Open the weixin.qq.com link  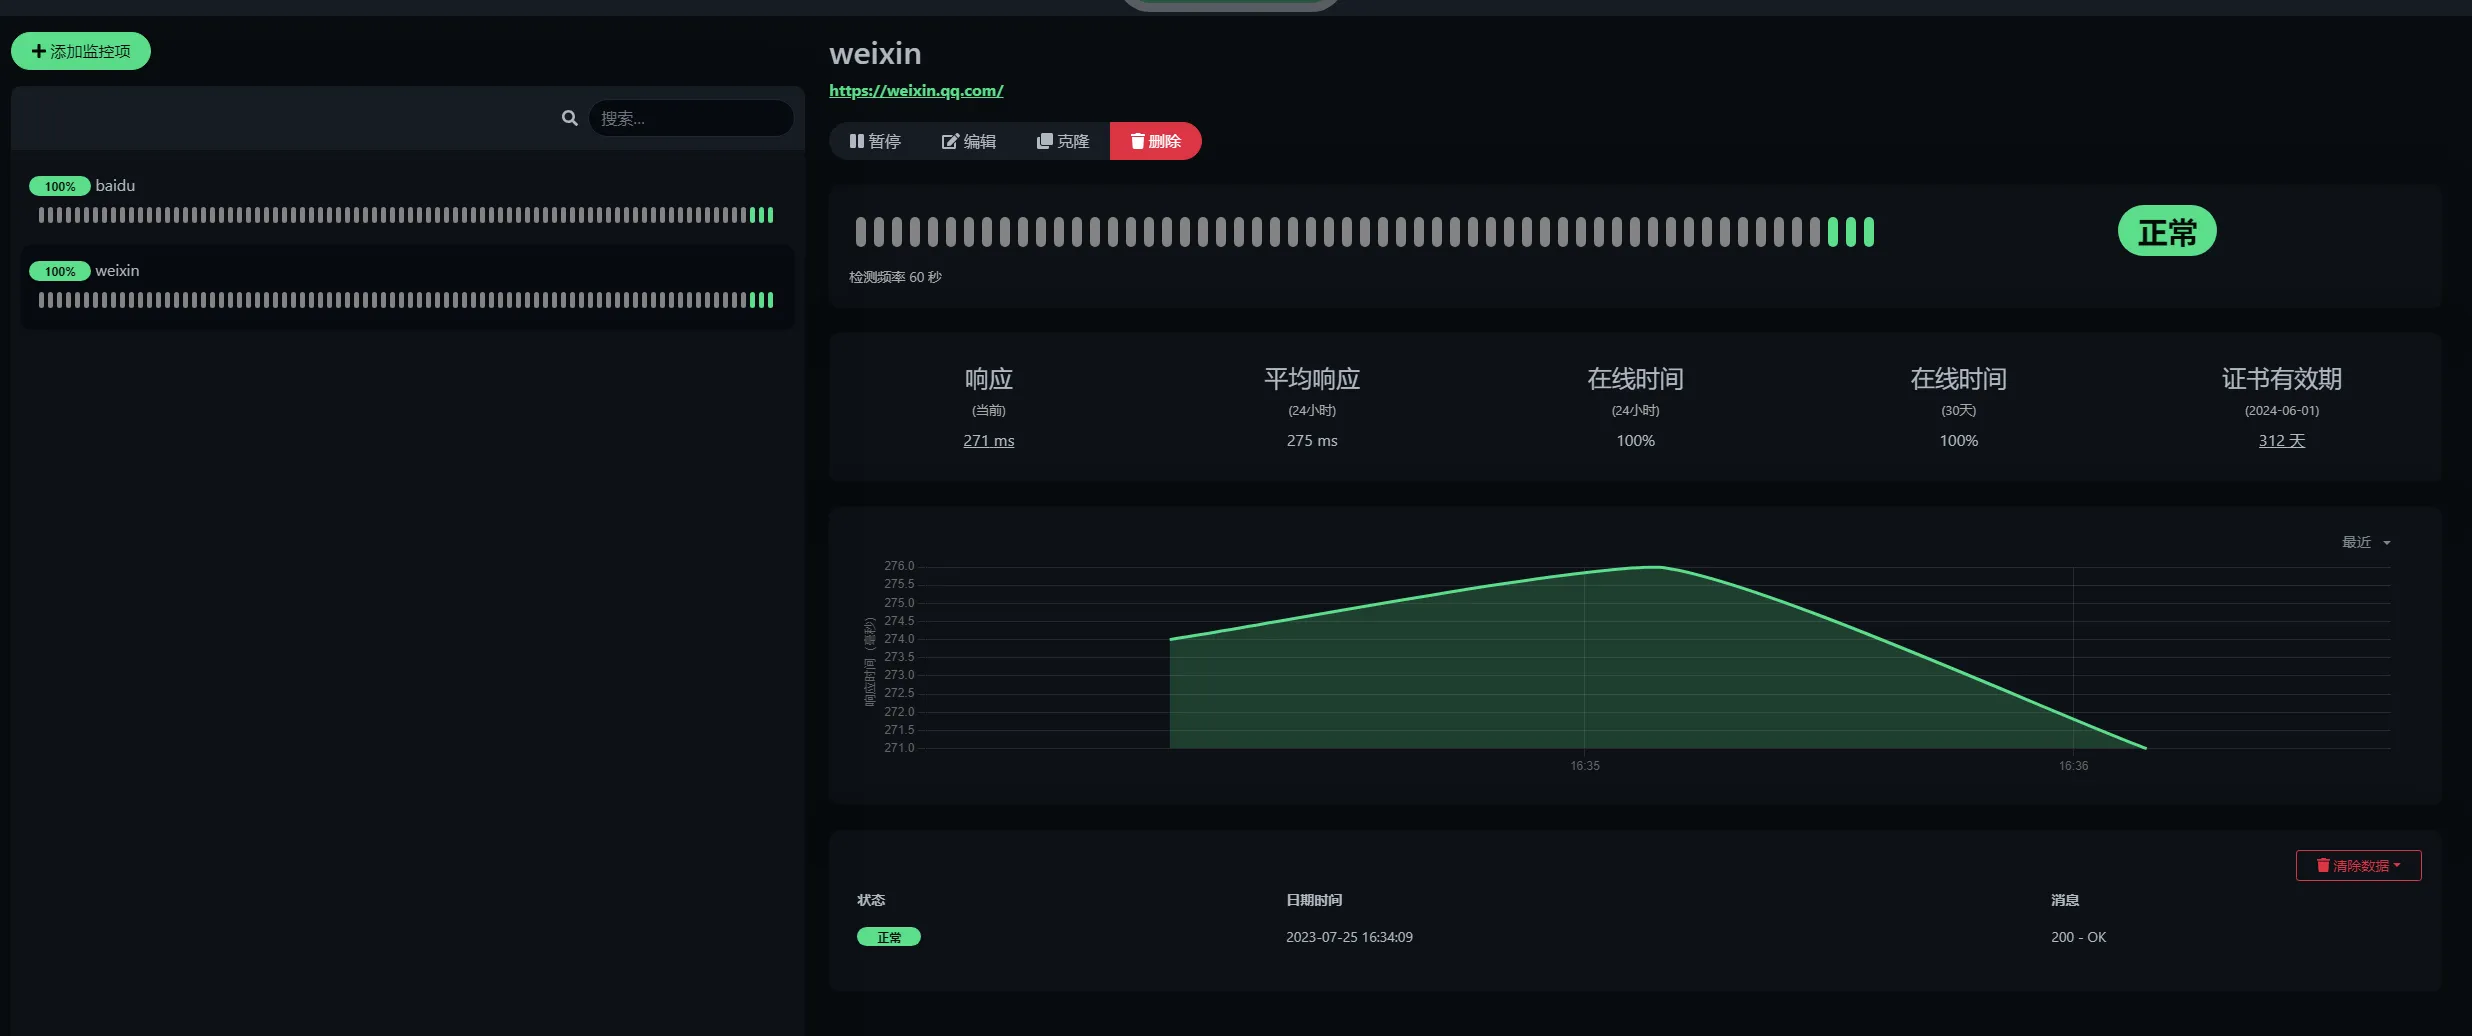point(915,90)
